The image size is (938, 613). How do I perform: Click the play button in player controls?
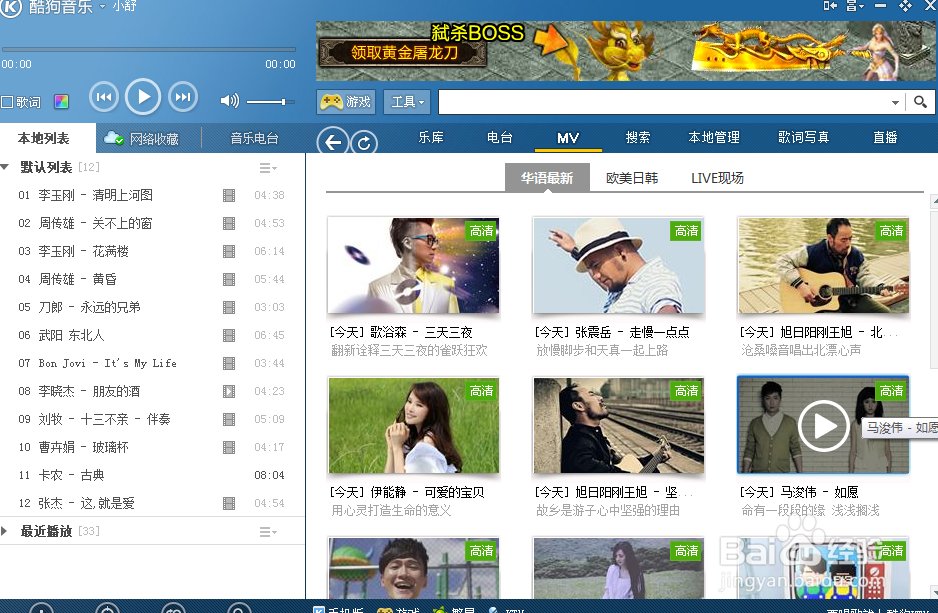tap(143, 97)
